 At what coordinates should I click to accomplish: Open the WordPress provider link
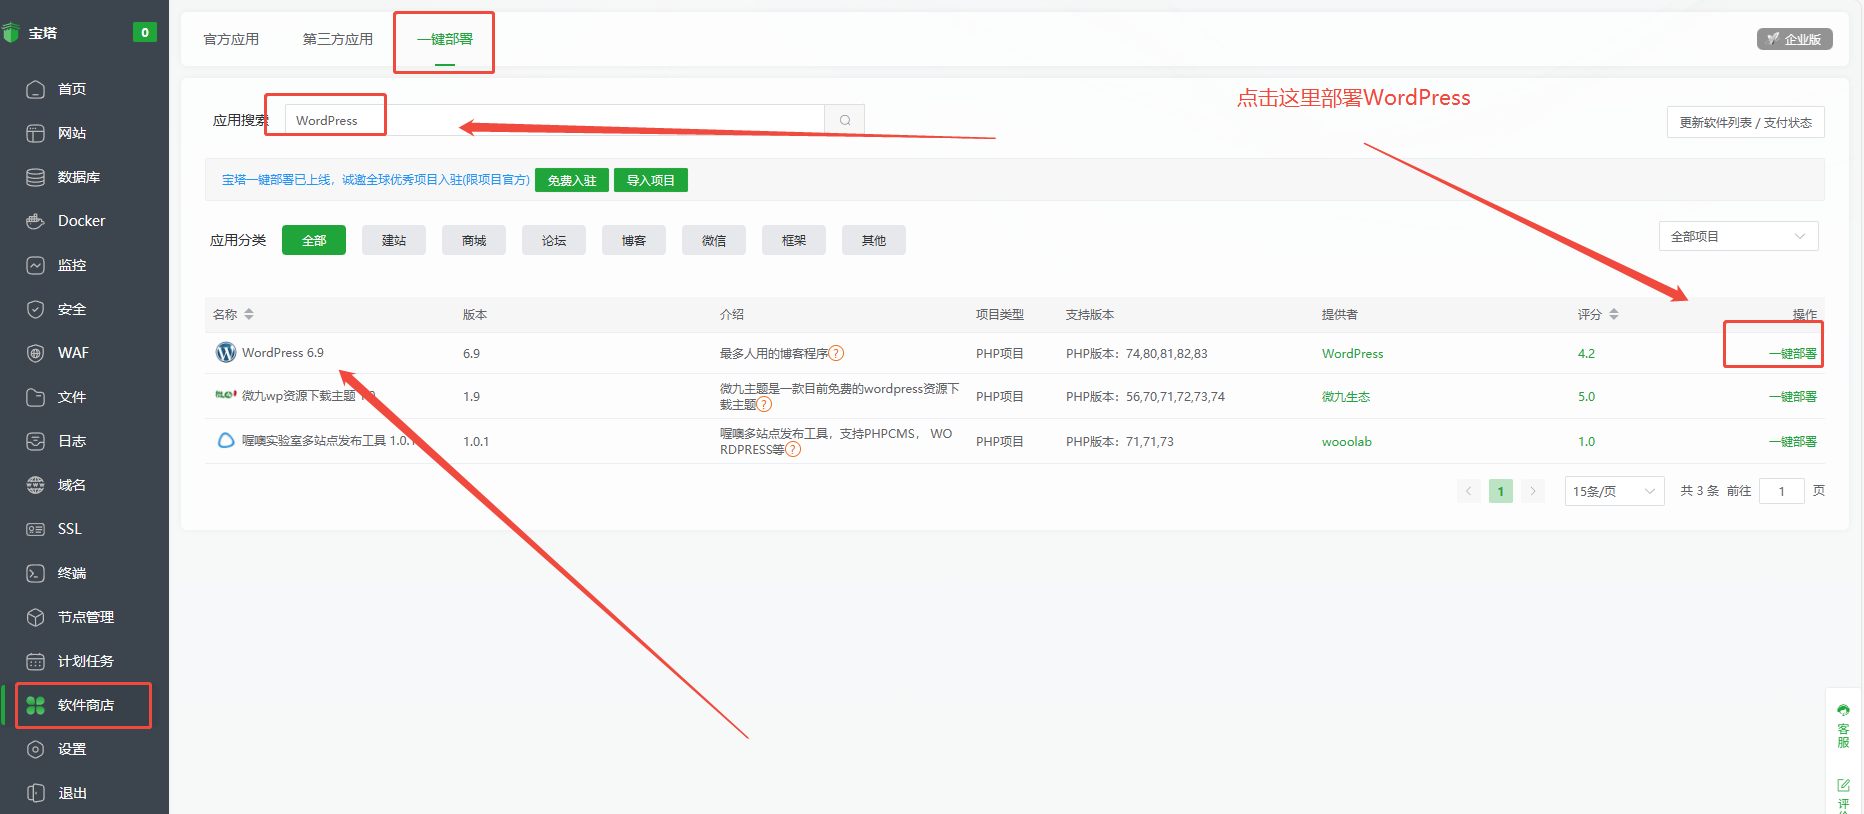(1353, 353)
